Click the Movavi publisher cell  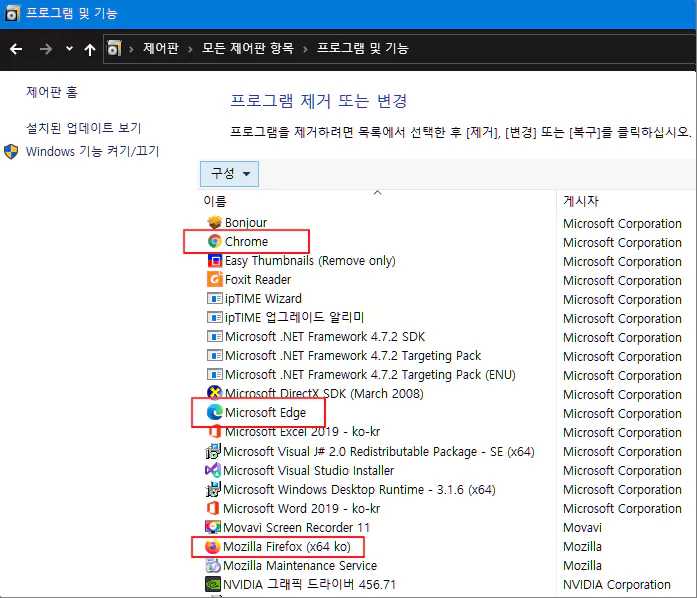(582, 527)
